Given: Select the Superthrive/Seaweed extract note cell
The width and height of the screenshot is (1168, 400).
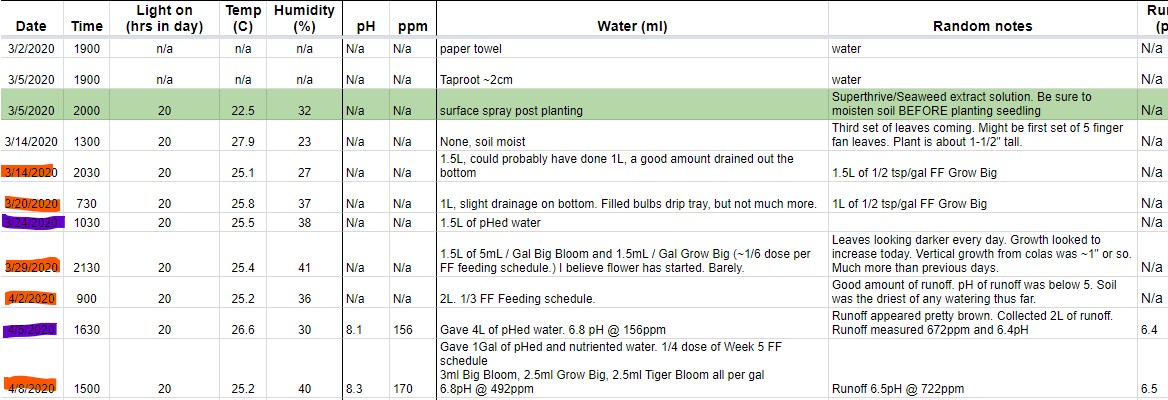Looking at the screenshot, I should click(983, 104).
